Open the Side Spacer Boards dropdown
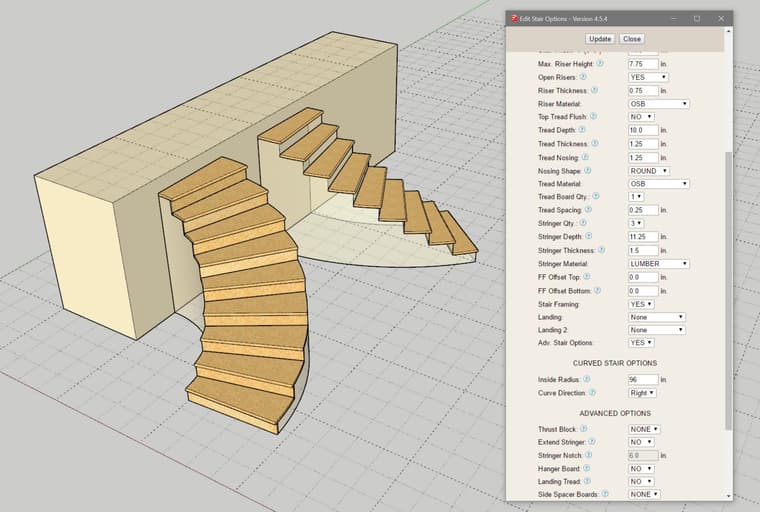Image resolution: width=760 pixels, height=512 pixels. 644,494
